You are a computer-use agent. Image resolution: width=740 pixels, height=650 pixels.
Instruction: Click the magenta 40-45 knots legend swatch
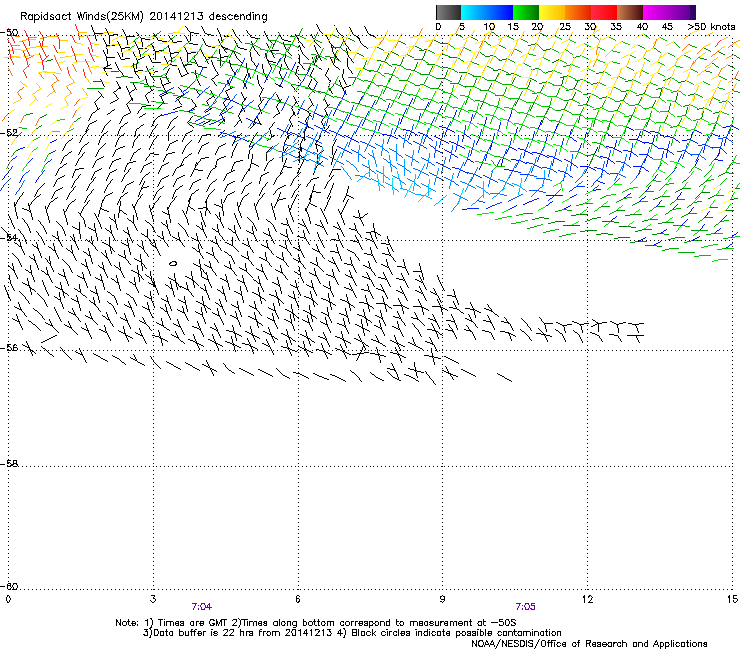pos(656,12)
